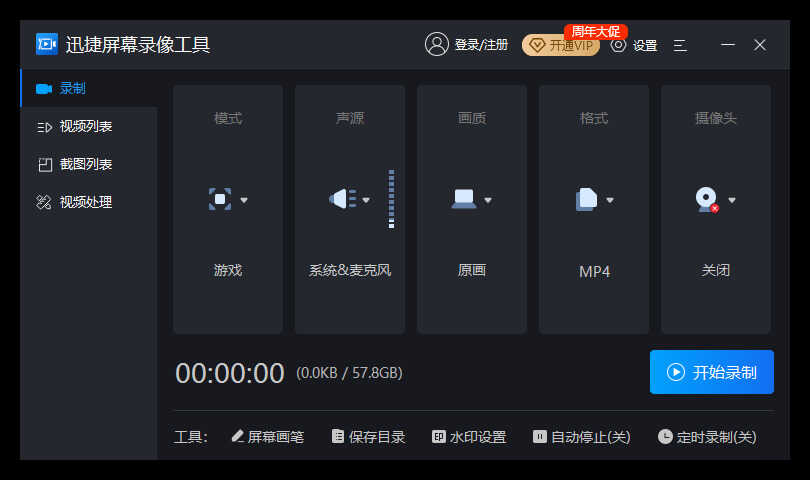The height and width of the screenshot is (480, 810).
Task: Click the (0.0KB / 57.8GB) storage text
Action: pyautogui.click(x=349, y=373)
